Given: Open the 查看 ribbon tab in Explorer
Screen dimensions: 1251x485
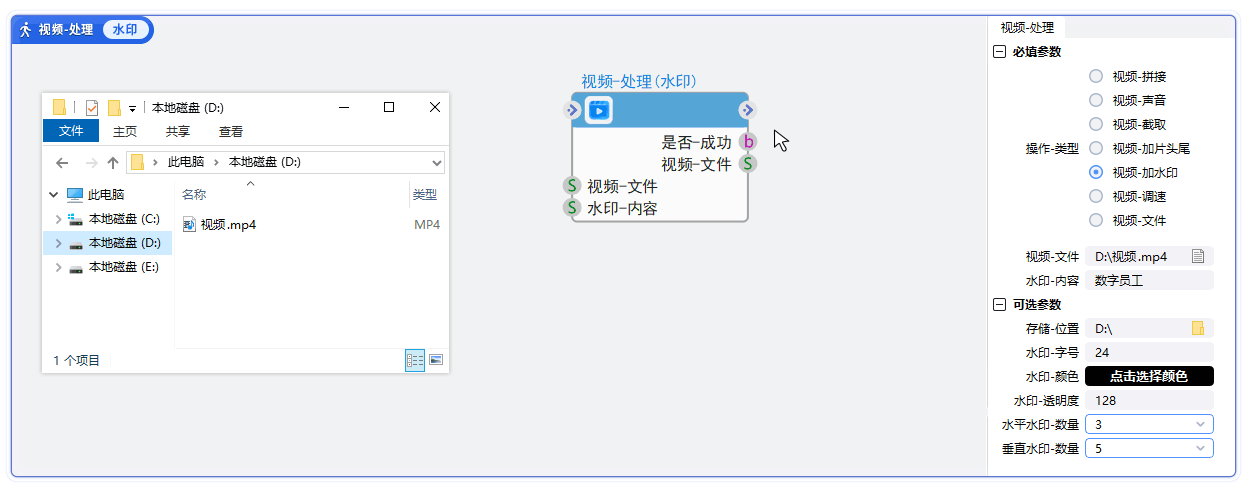Looking at the screenshot, I should pos(231,131).
